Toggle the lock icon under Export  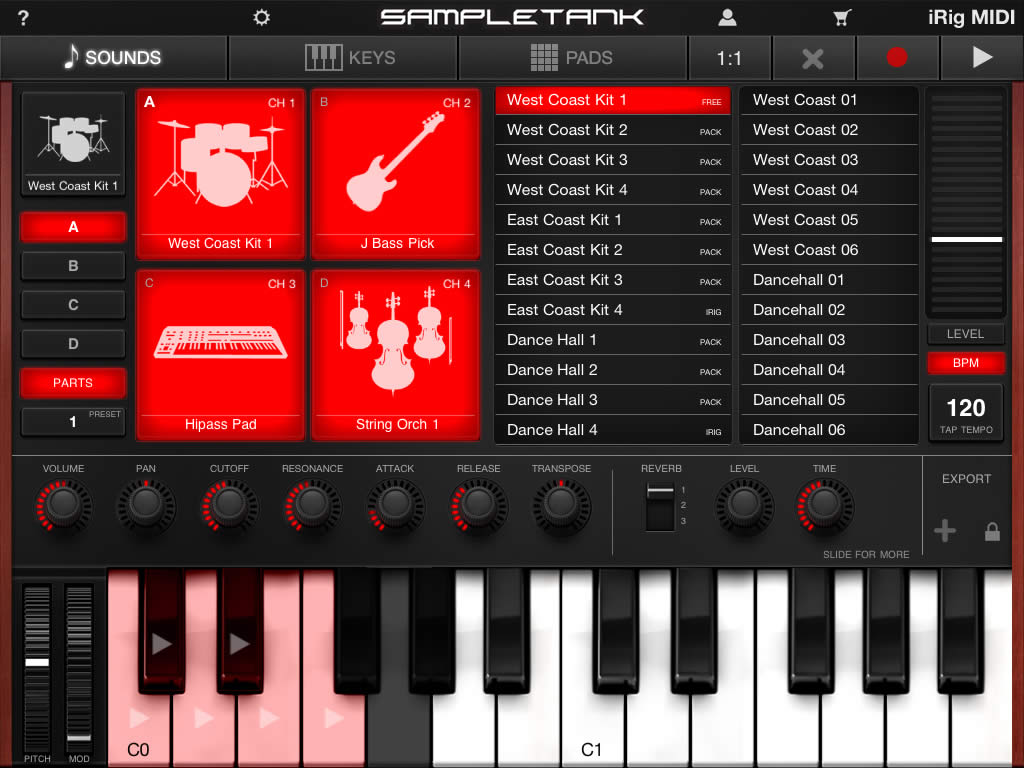[992, 532]
